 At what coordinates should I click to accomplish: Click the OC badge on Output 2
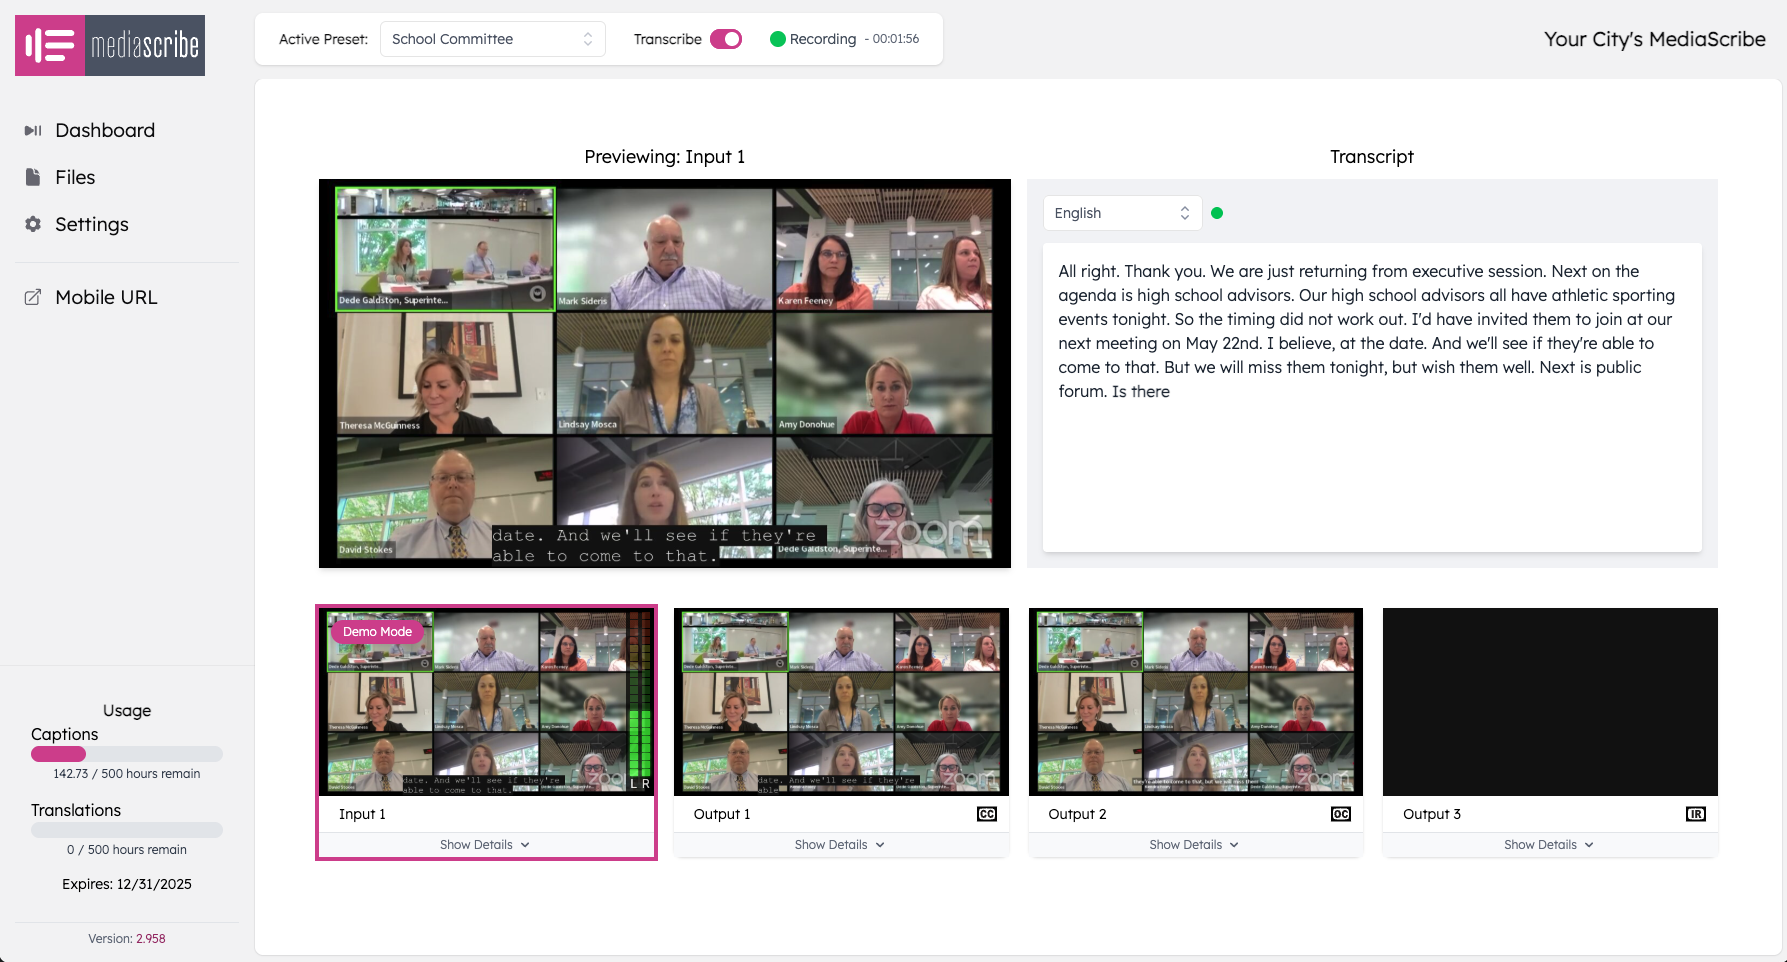(x=1341, y=813)
